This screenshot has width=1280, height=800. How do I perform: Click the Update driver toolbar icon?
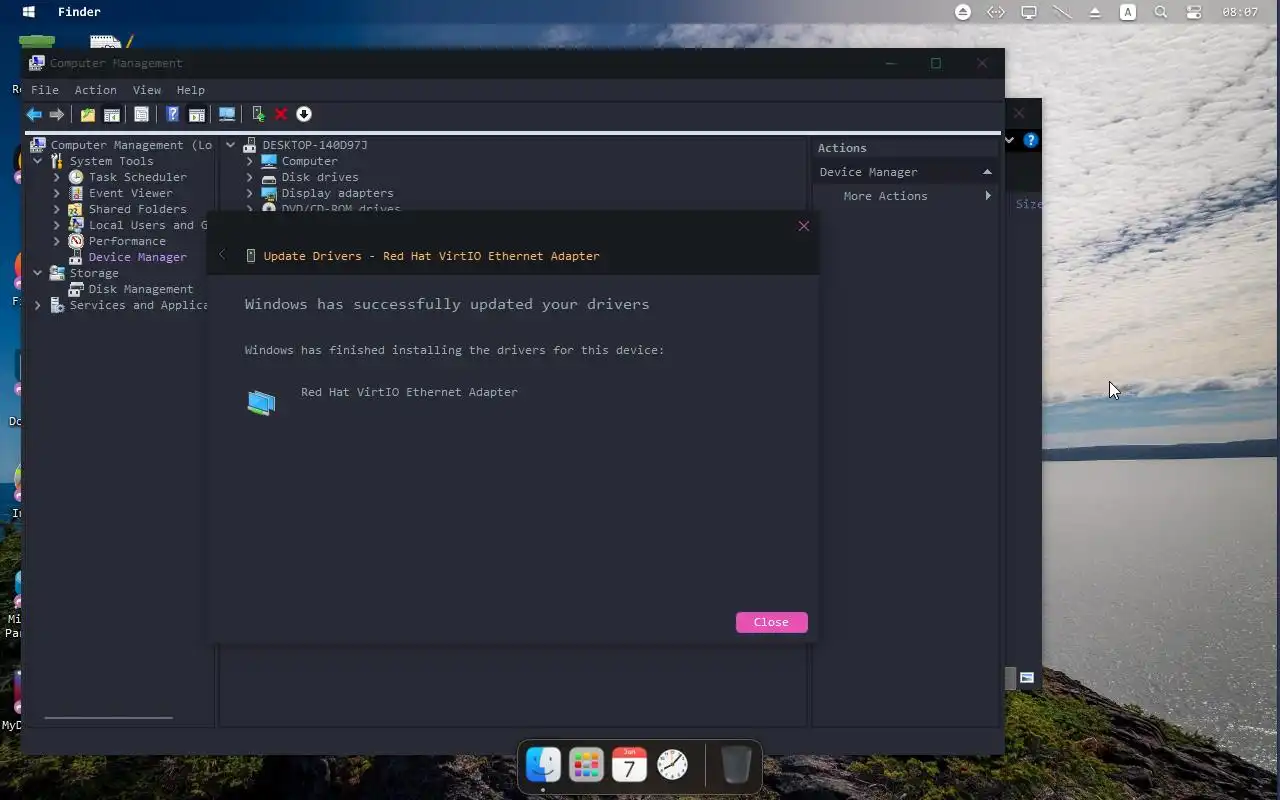coord(258,114)
